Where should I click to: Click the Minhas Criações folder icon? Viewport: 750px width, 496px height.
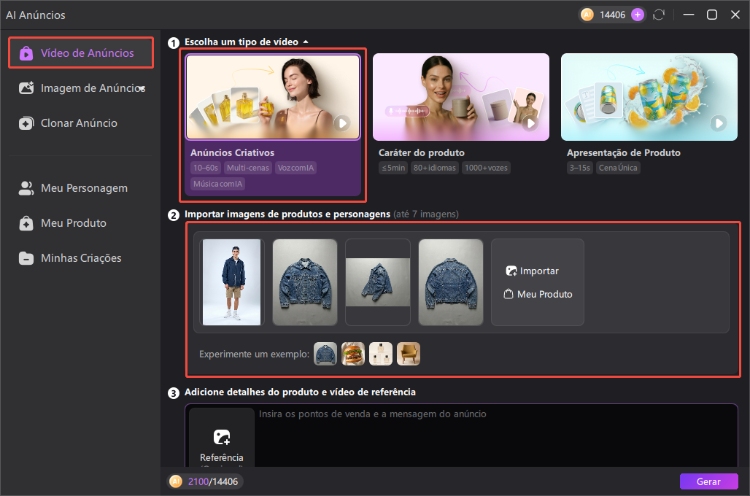(26, 258)
